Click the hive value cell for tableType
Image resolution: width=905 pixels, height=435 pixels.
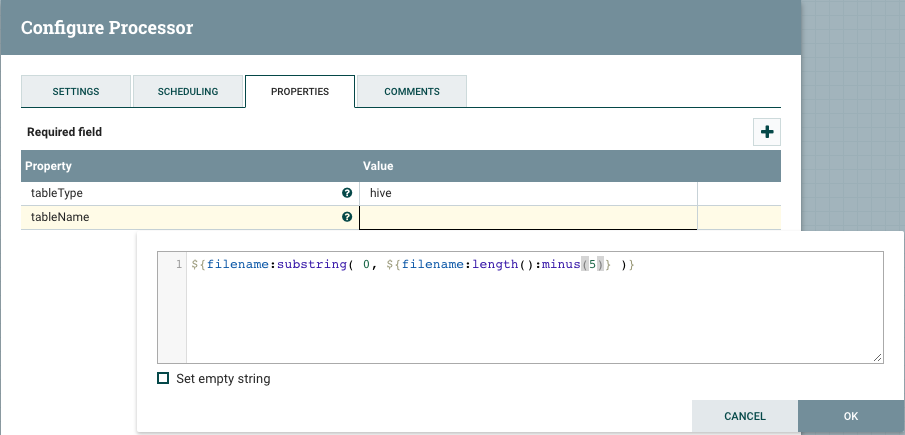pos(527,193)
